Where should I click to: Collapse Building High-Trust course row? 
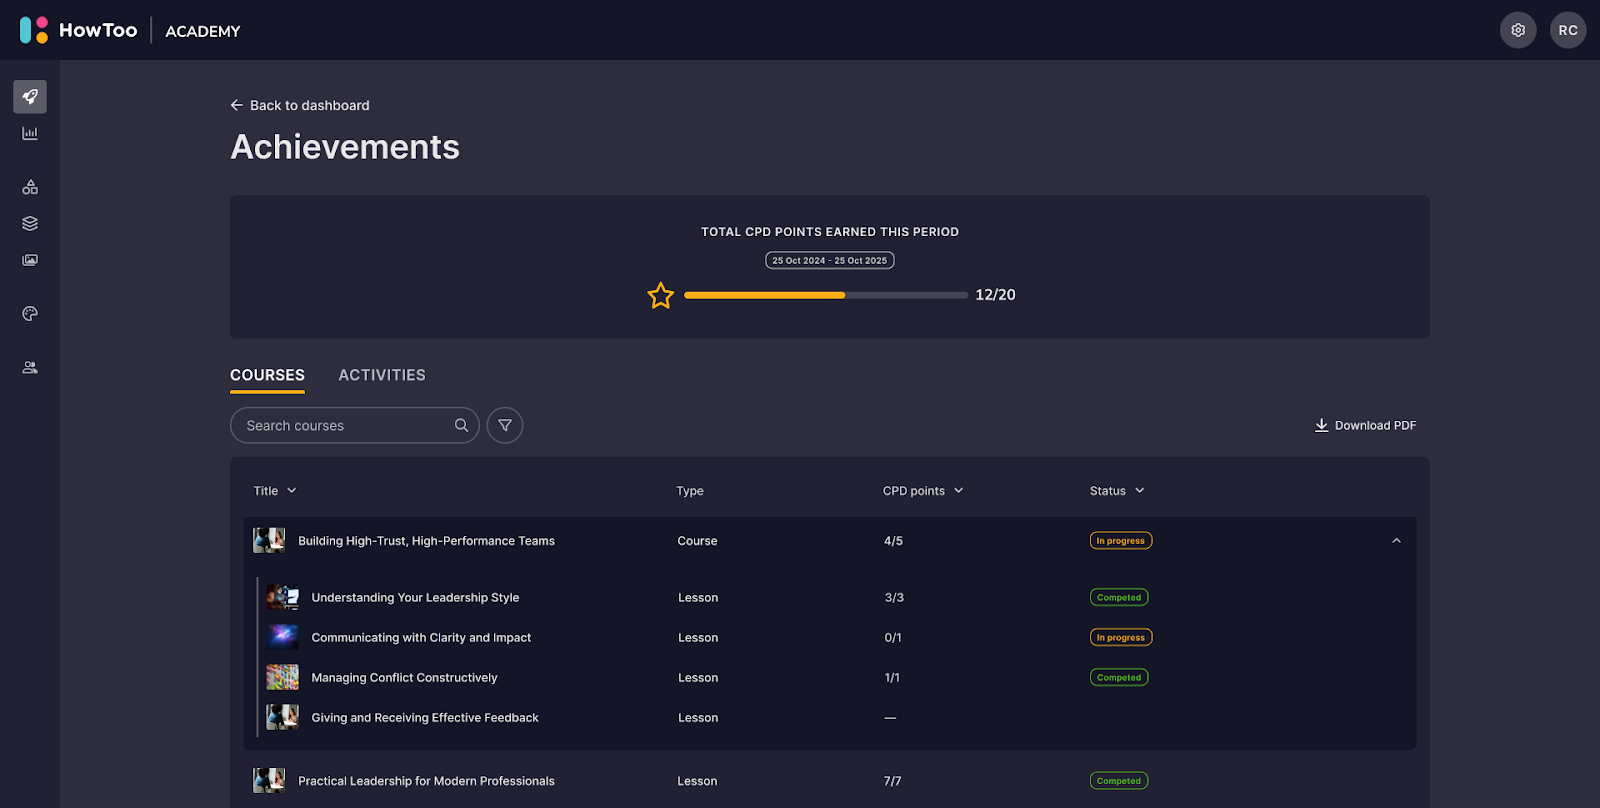(x=1396, y=541)
